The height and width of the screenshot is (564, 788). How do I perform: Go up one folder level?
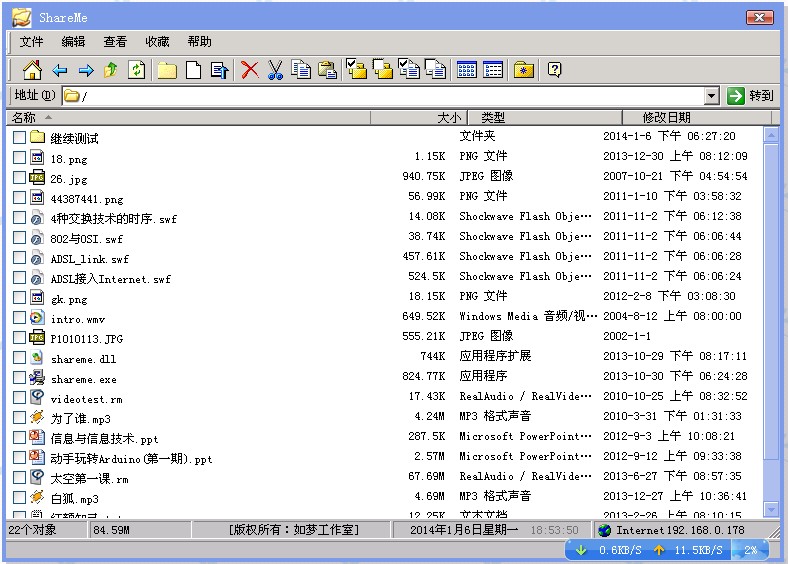pyautogui.click(x=111, y=70)
